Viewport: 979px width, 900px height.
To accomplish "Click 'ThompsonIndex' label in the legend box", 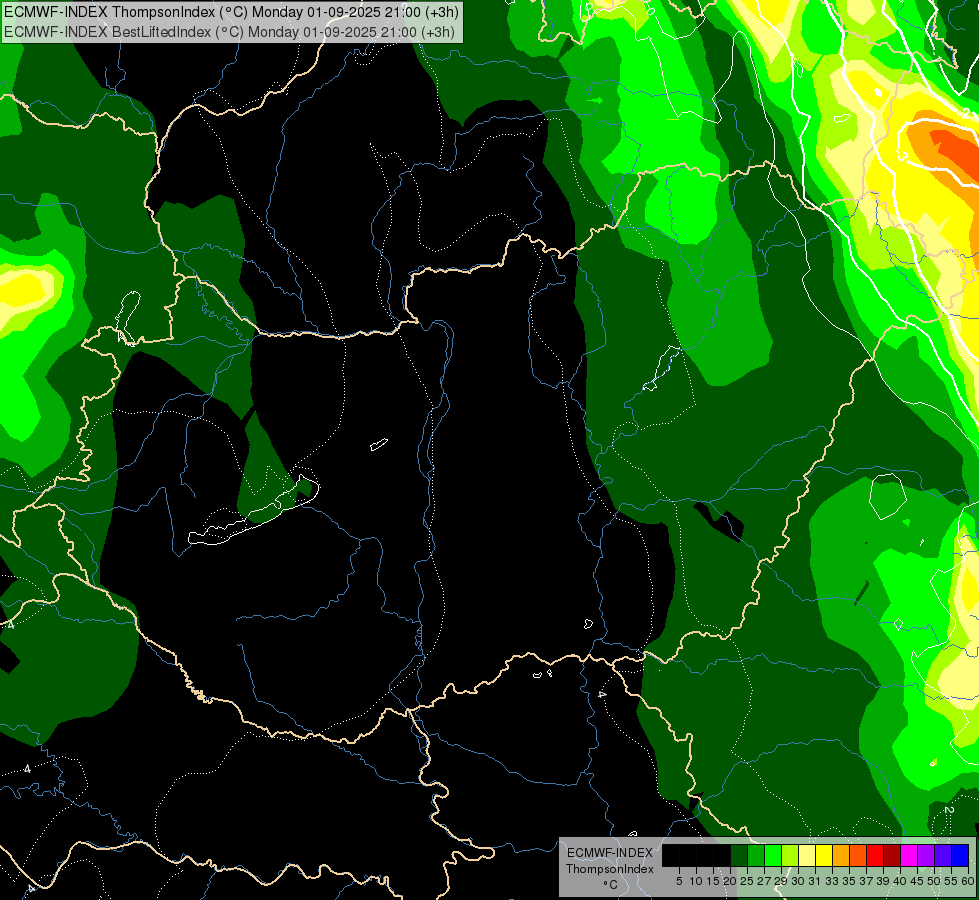I will point(610,869).
